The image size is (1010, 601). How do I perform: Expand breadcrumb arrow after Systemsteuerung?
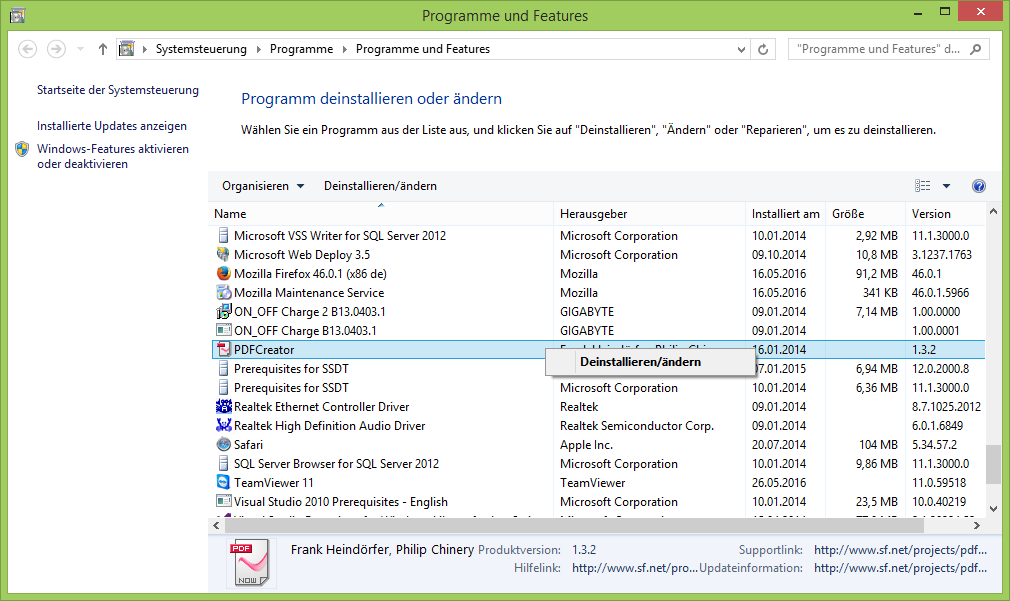[x=258, y=49]
